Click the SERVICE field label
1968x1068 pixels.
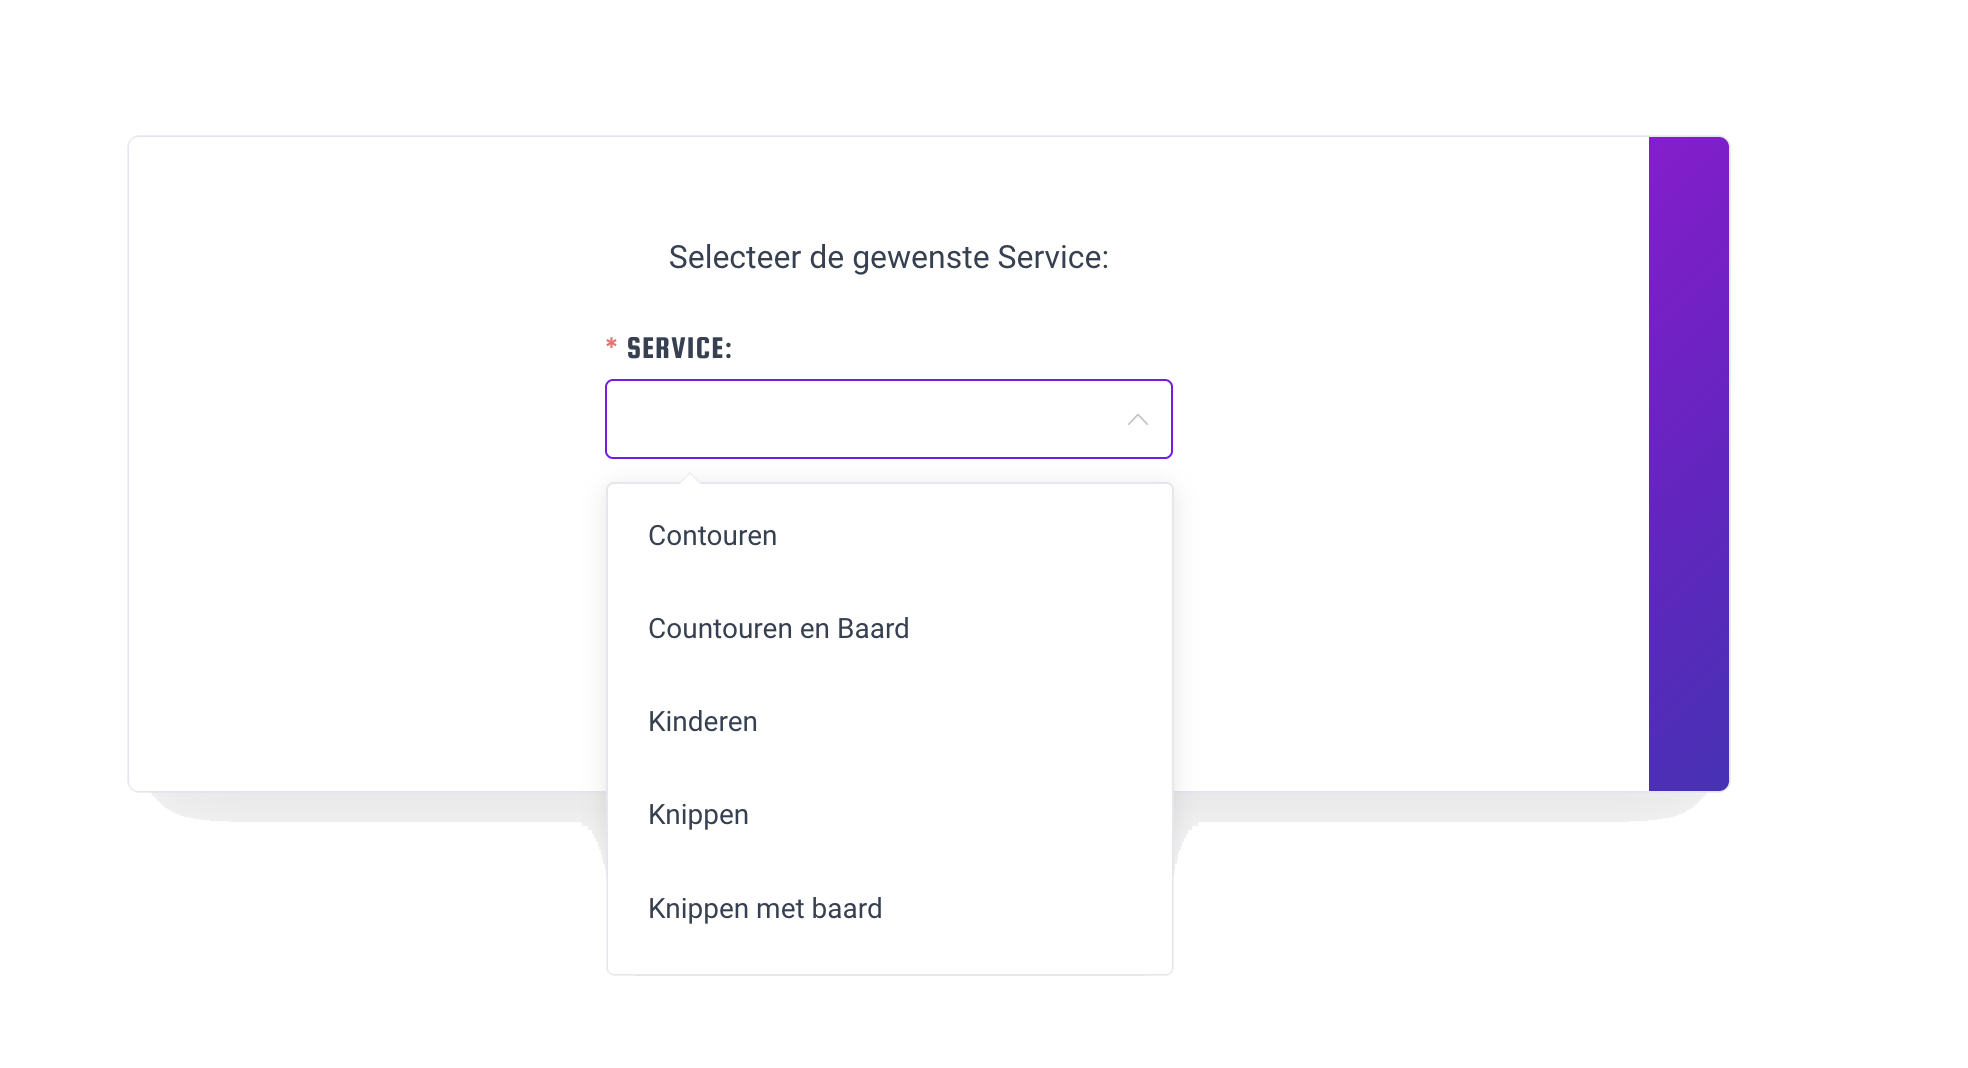pos(678,347)
